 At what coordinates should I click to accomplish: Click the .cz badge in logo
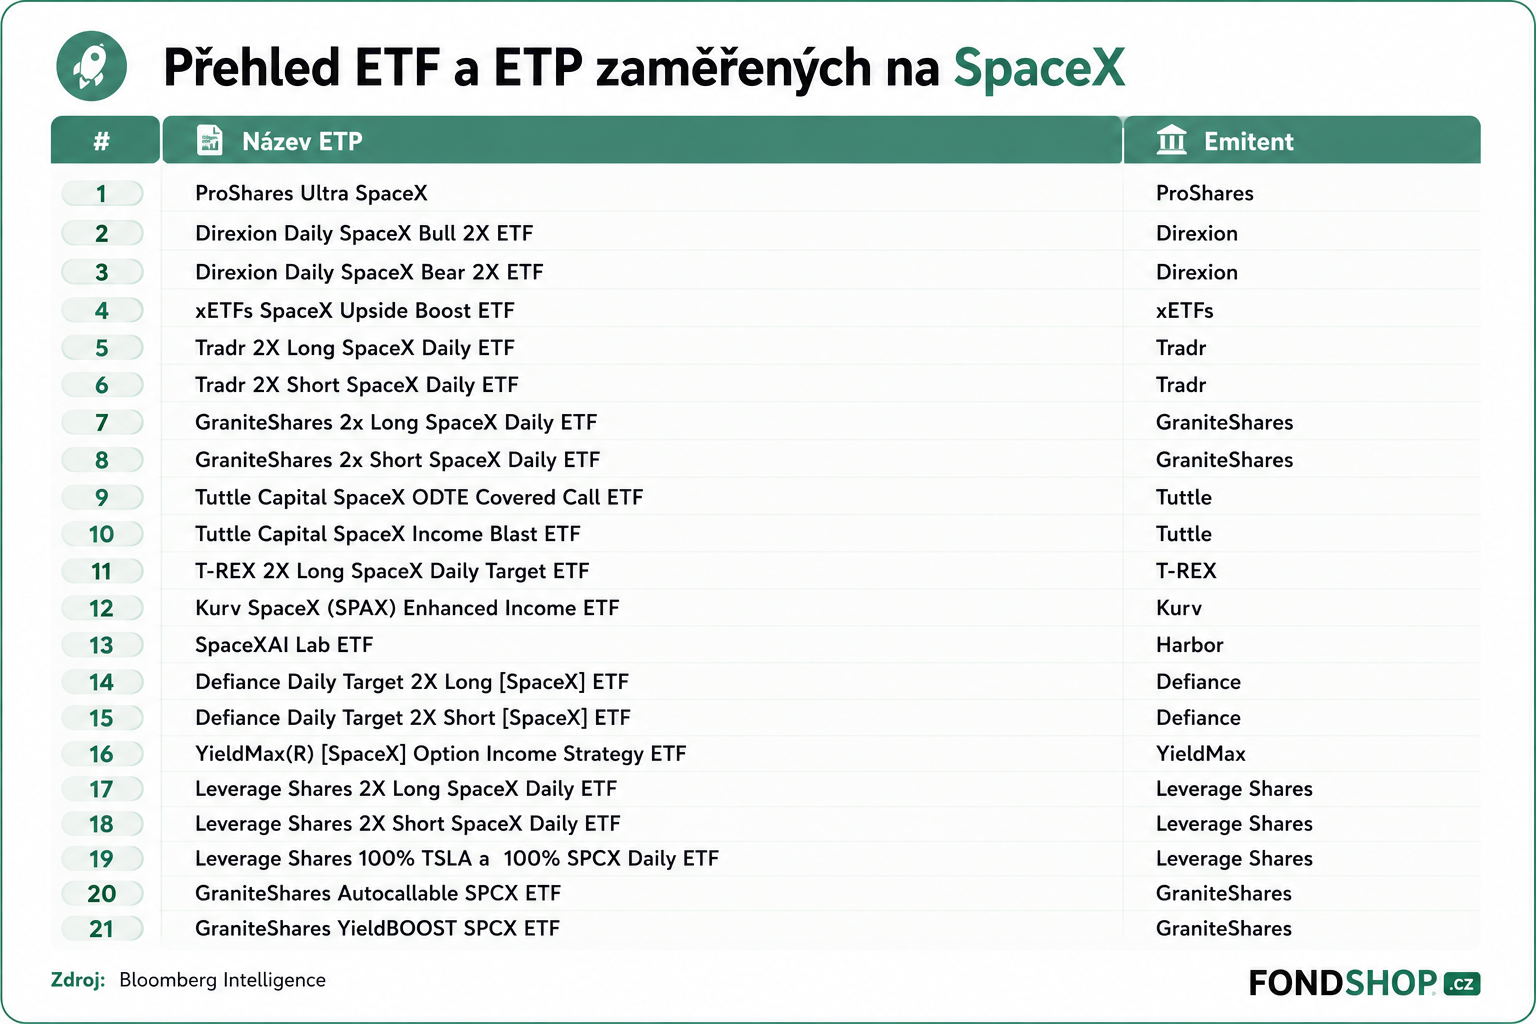(1461, 984)
